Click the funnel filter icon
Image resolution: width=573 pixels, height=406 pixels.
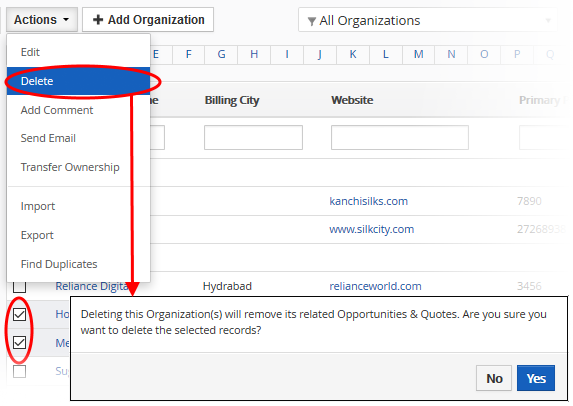click(x=311, y=22)
